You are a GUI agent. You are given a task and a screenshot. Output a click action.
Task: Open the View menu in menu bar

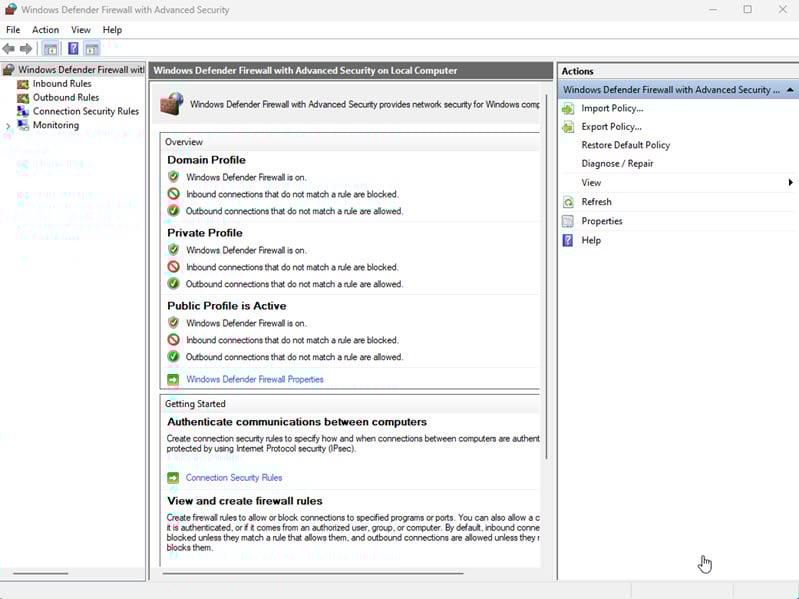point(80,30)
